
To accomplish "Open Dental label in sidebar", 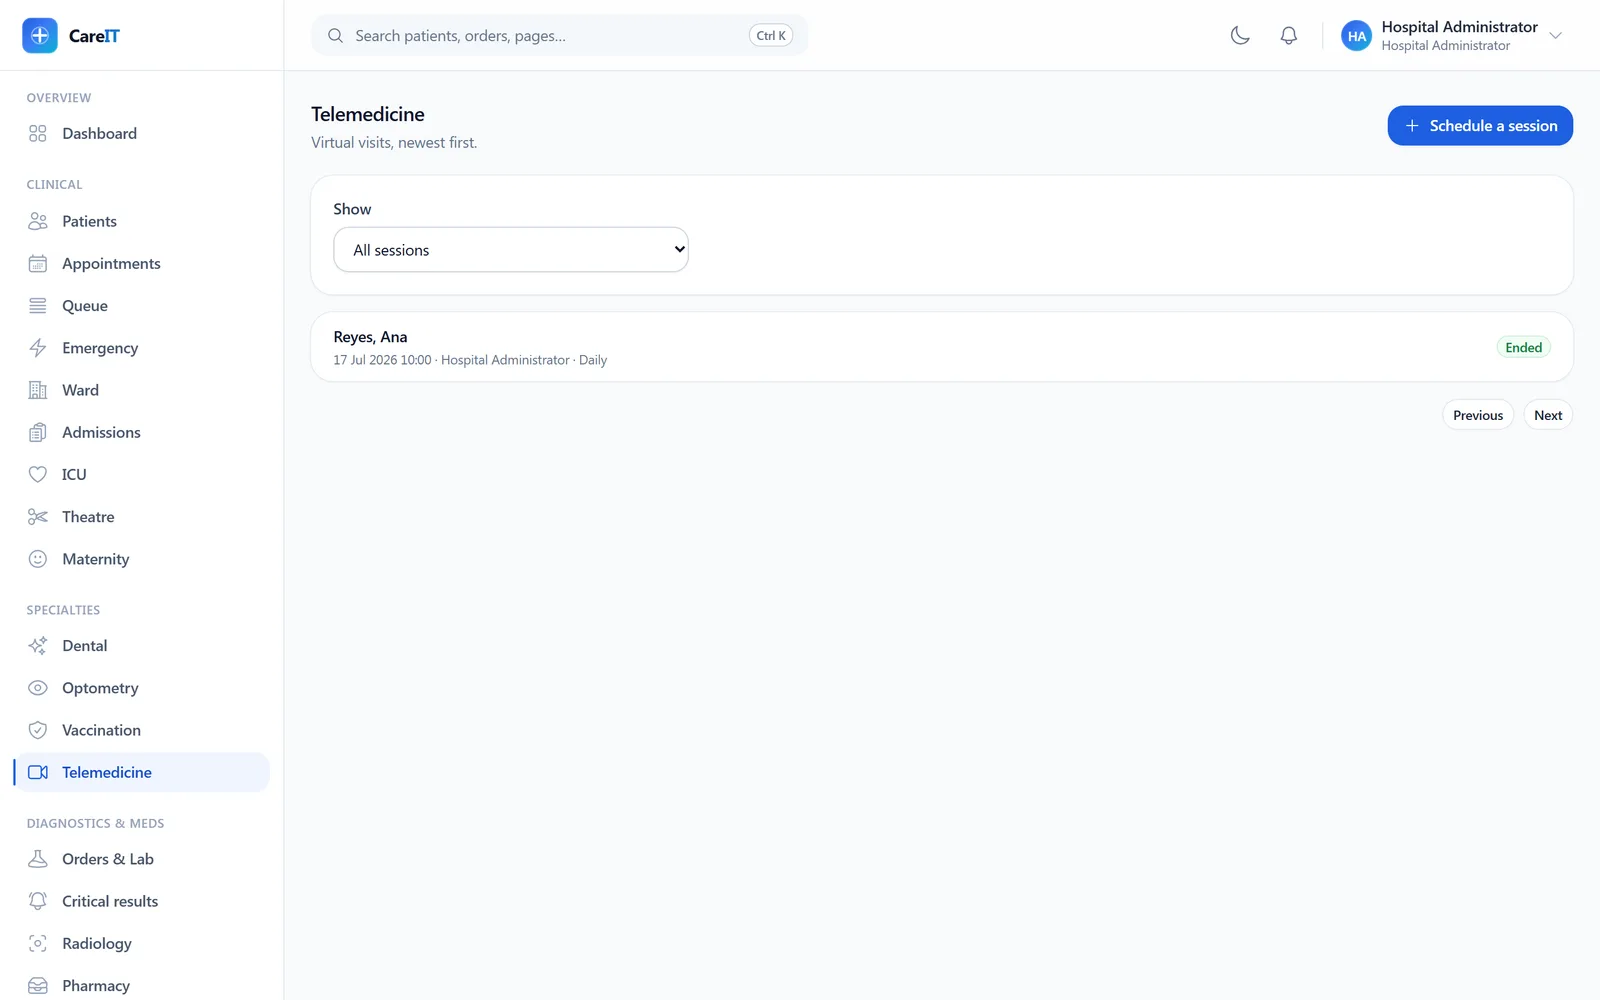I will click(x=85, y=646).
